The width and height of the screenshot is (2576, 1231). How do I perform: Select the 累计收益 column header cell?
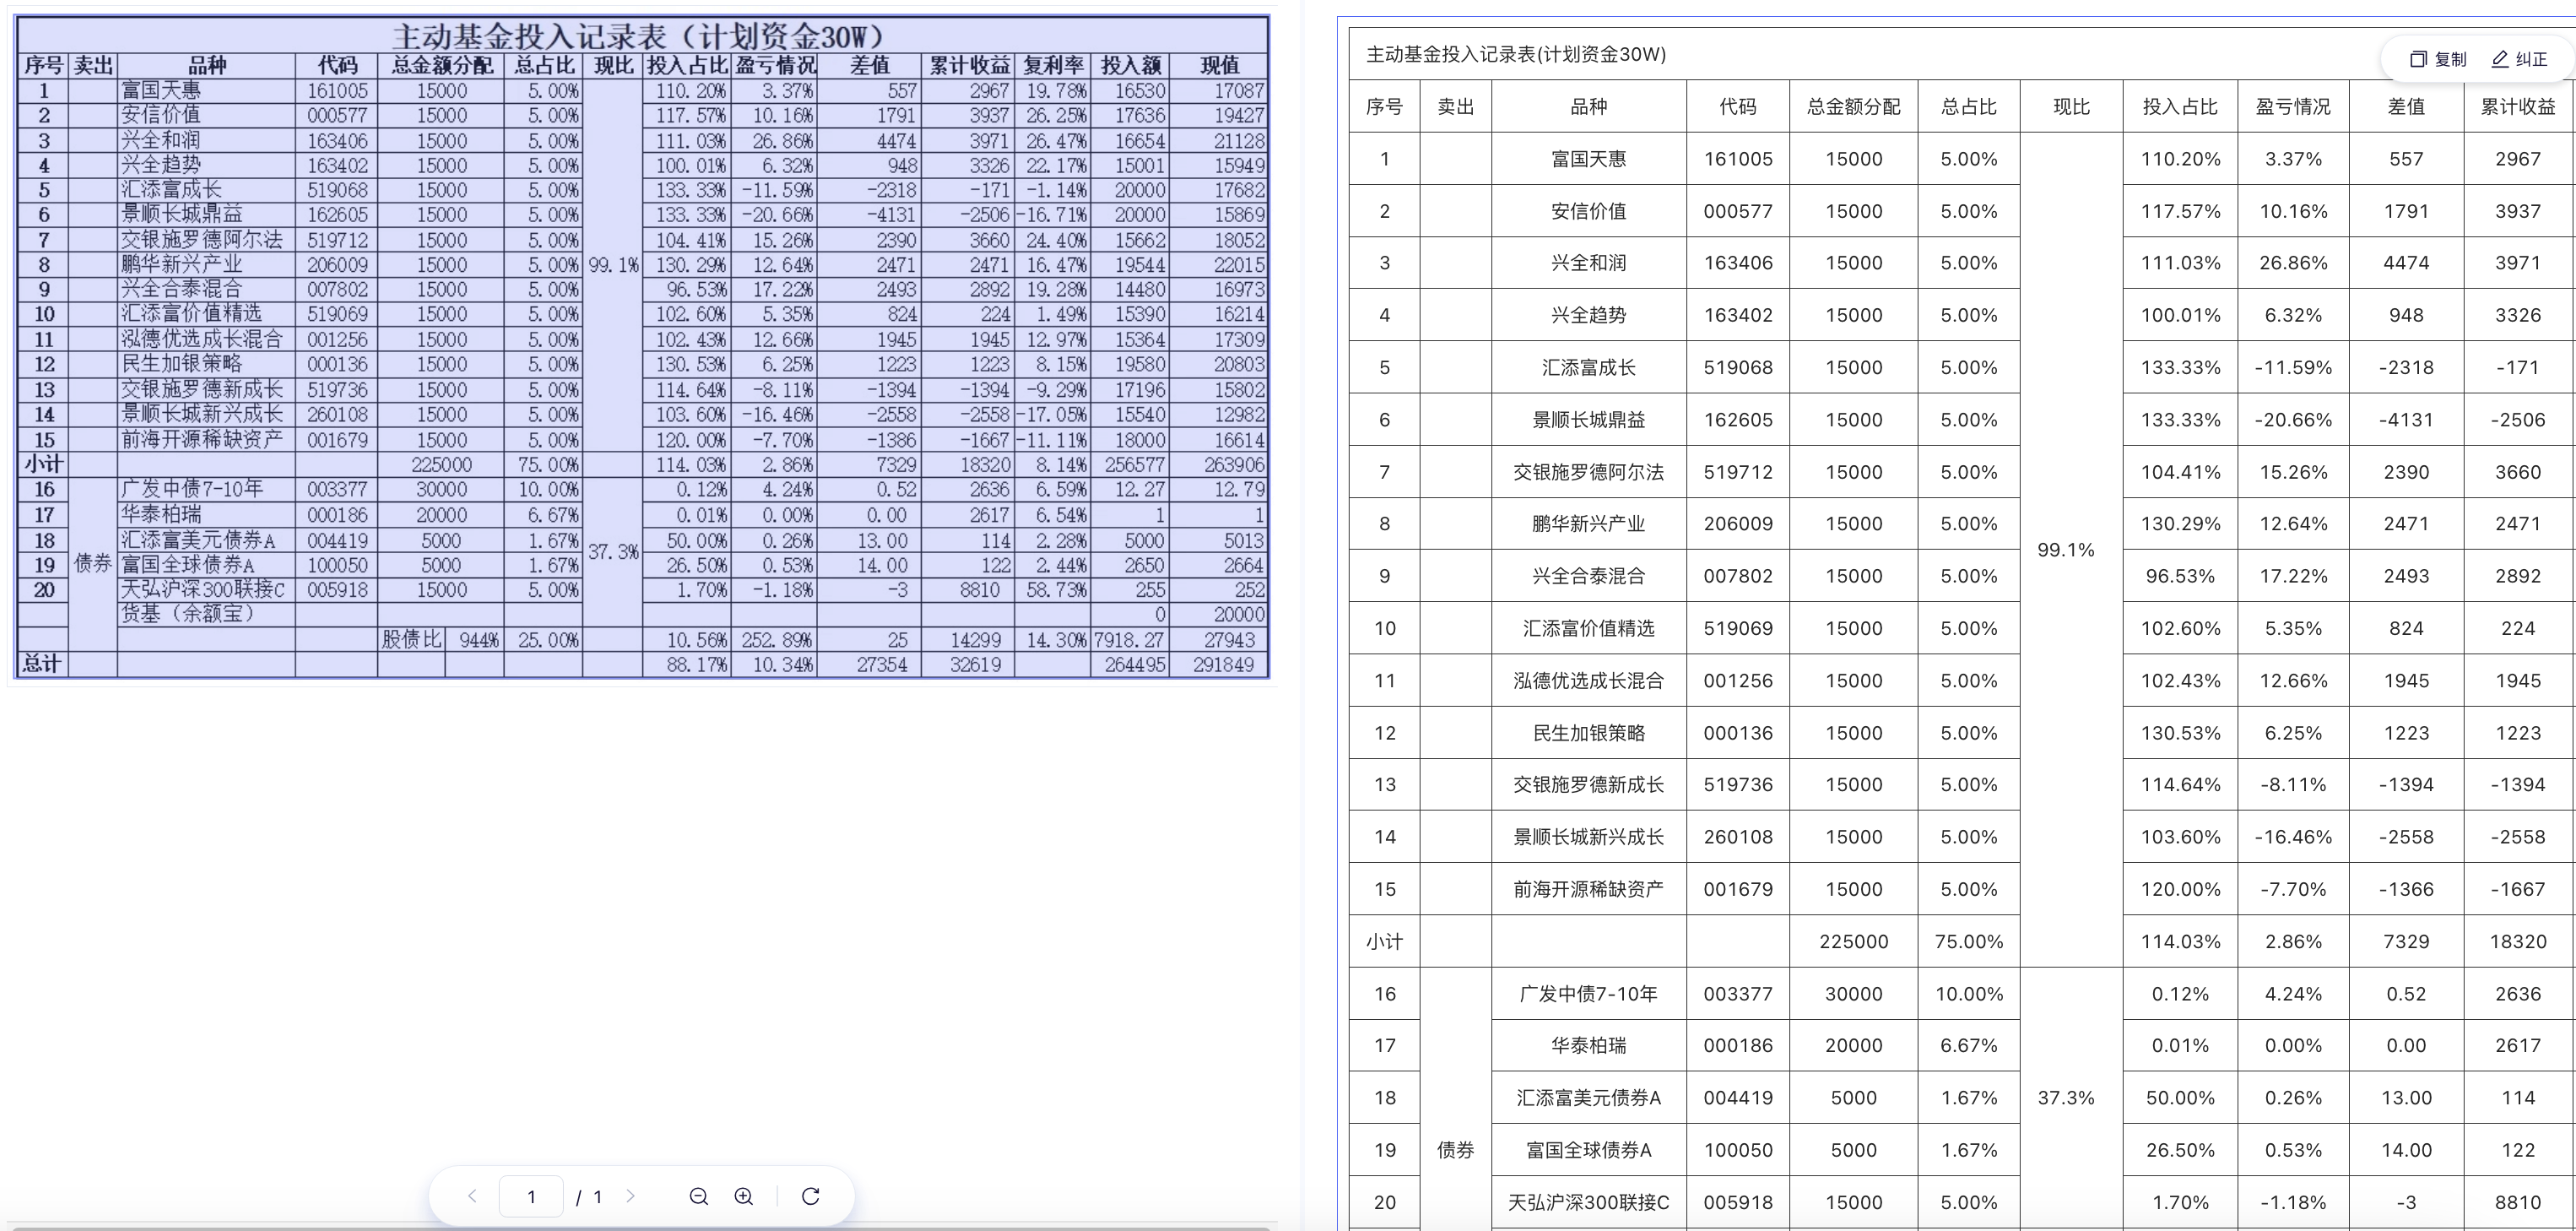2517,107
